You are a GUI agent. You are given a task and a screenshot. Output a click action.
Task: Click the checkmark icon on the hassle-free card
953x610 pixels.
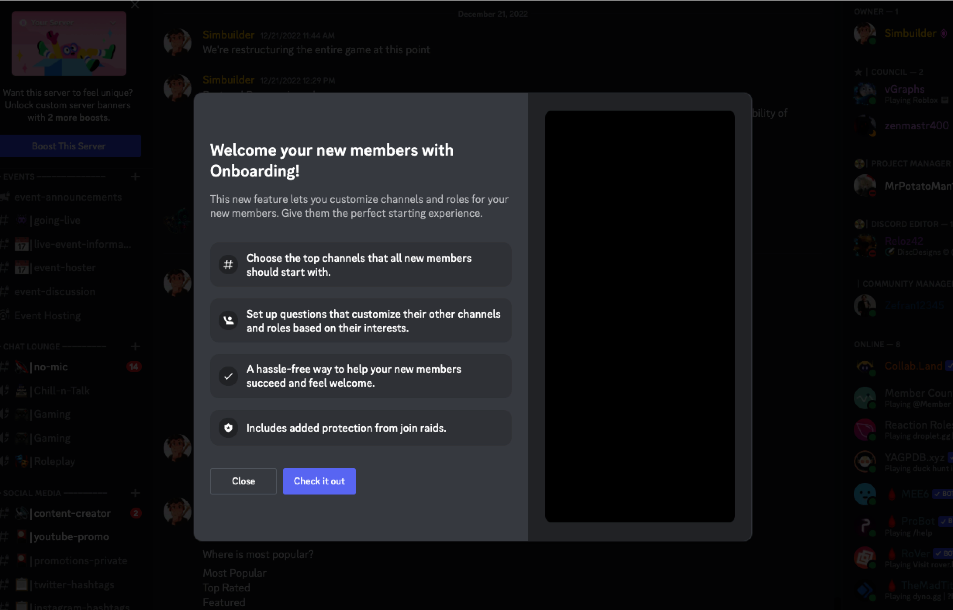coord(227,375)
